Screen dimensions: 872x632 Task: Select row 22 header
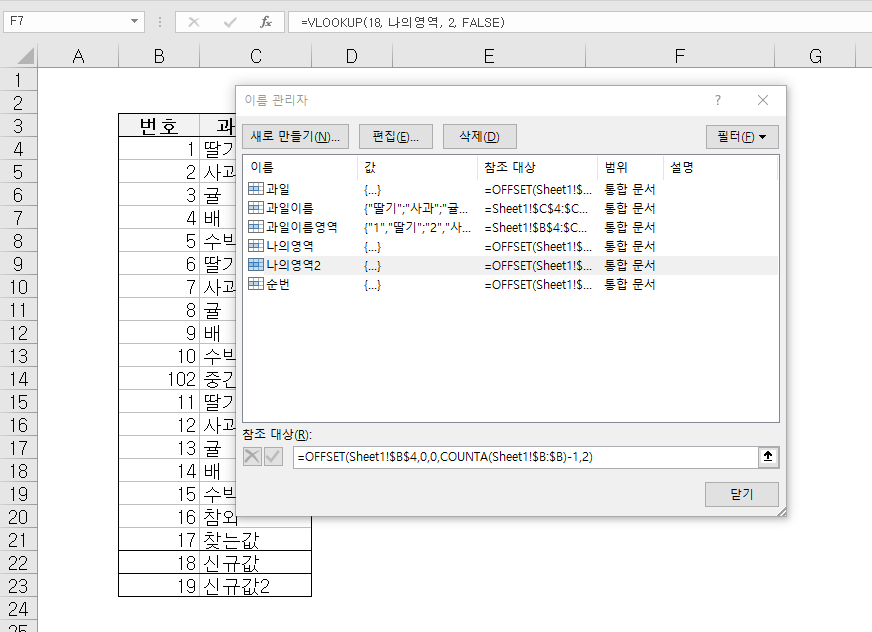point(18,563)
